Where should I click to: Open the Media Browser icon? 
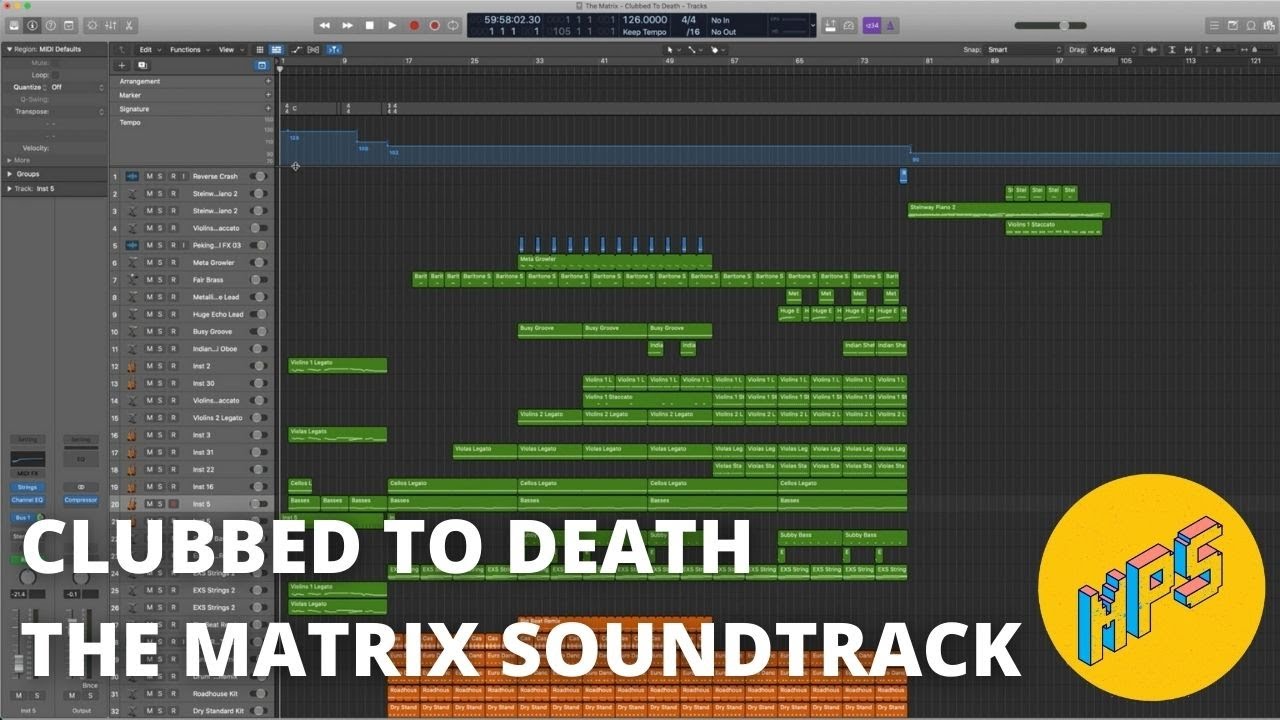click(1268, 25)
